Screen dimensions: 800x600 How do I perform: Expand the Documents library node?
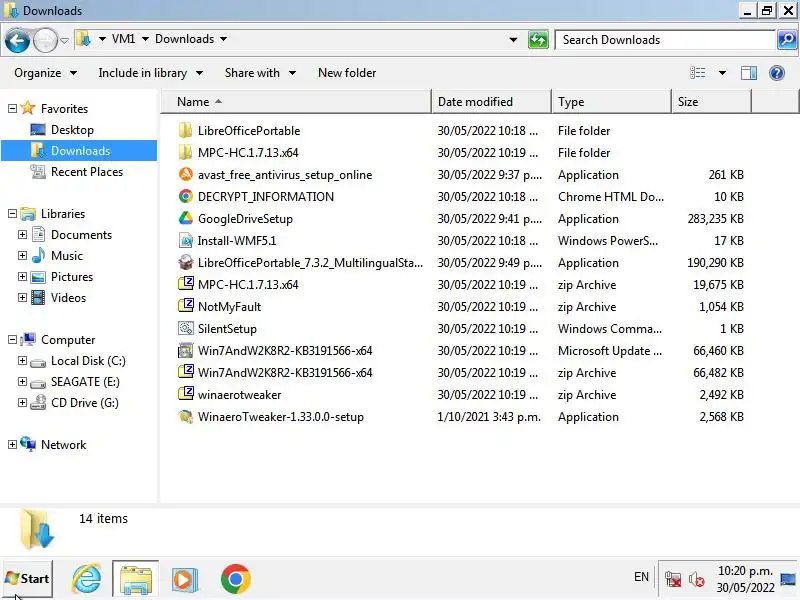click(22, 234)
